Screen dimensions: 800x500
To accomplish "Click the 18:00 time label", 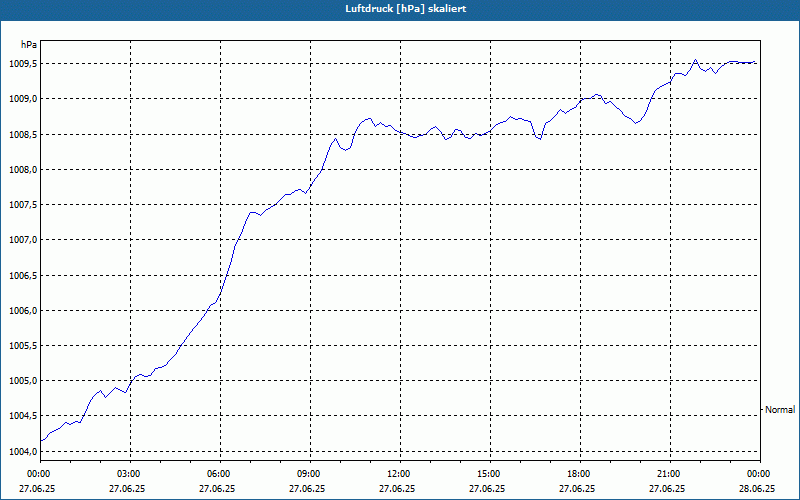I will click(580, 474).
